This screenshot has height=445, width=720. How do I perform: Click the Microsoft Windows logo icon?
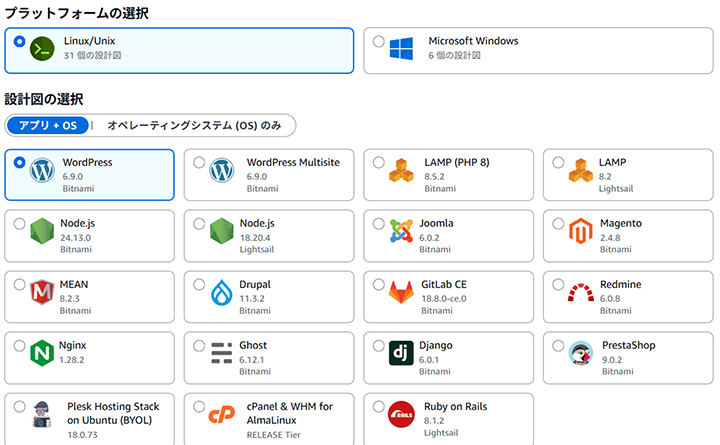402,49
